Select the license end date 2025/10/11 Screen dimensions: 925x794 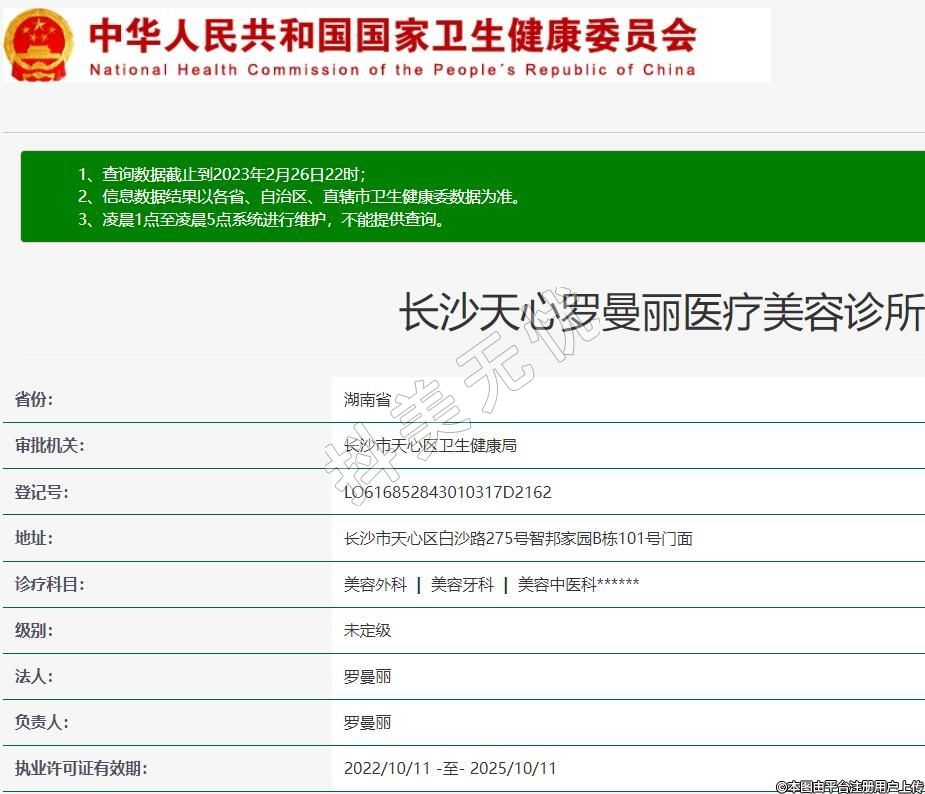tap(512, 769)
